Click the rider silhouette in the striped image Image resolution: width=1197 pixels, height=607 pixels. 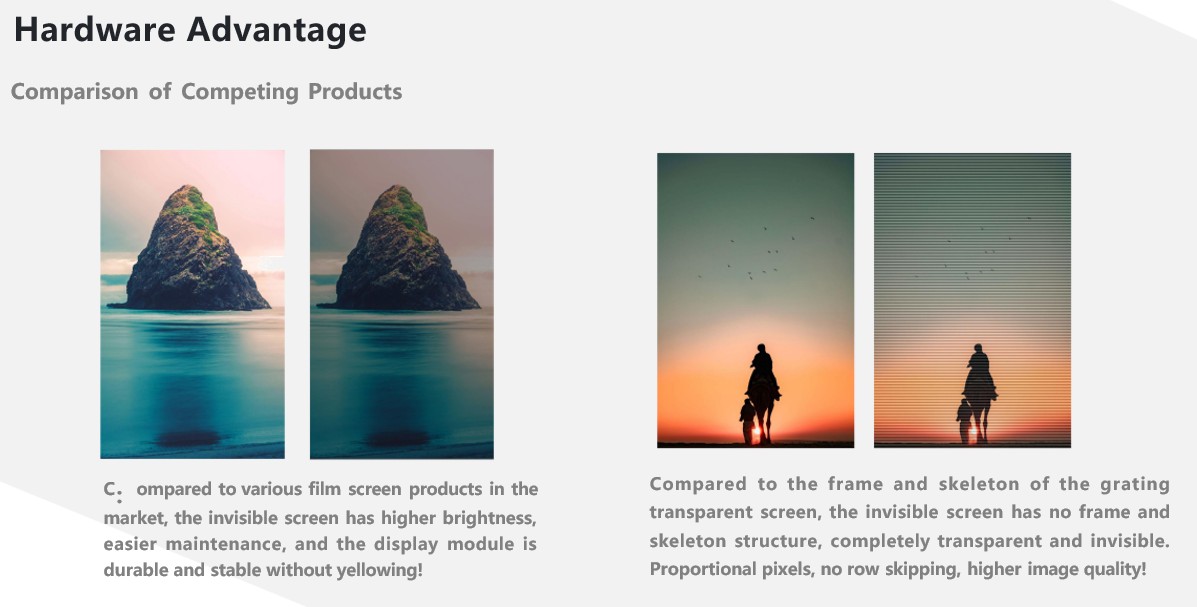978,393
